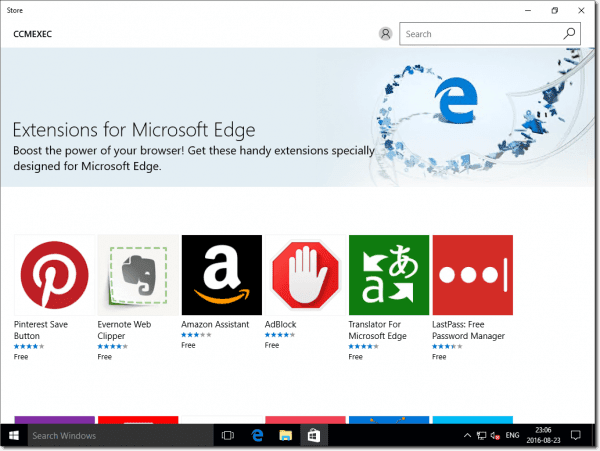Click the light-blue app tile in the second row
600x451 pixels.
click(x=473, y=420)
